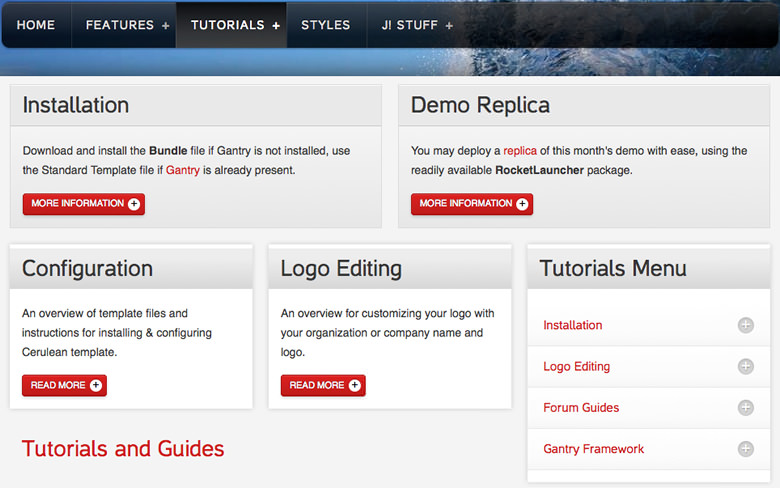Screen dimensions: 780x488
Task: Expand the Features menu plus indicator
Action: coord(166,25)
